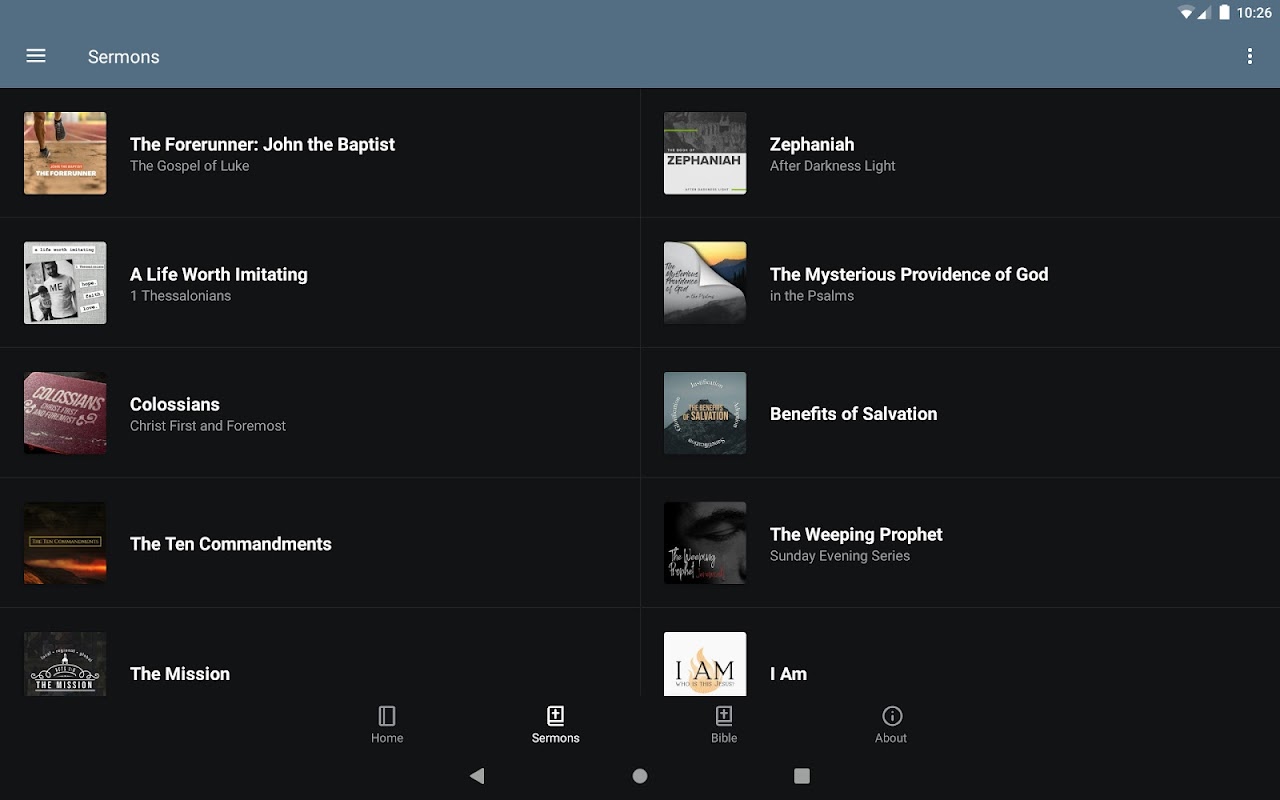Image resolution: width=1280 pixels, height=800 pixels.
Task: Open the Colossians series artwork
Action: click(65, 413)
